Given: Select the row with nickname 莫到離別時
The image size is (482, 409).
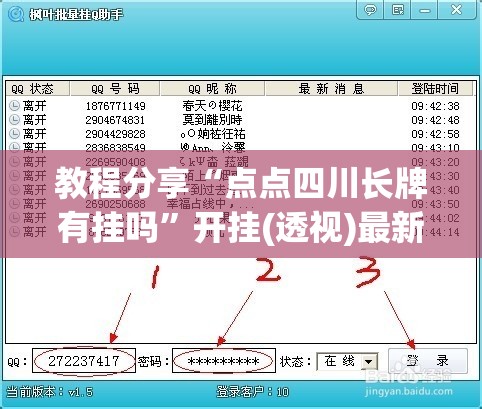Looking at the screenshot, I should tap(241, 120).
